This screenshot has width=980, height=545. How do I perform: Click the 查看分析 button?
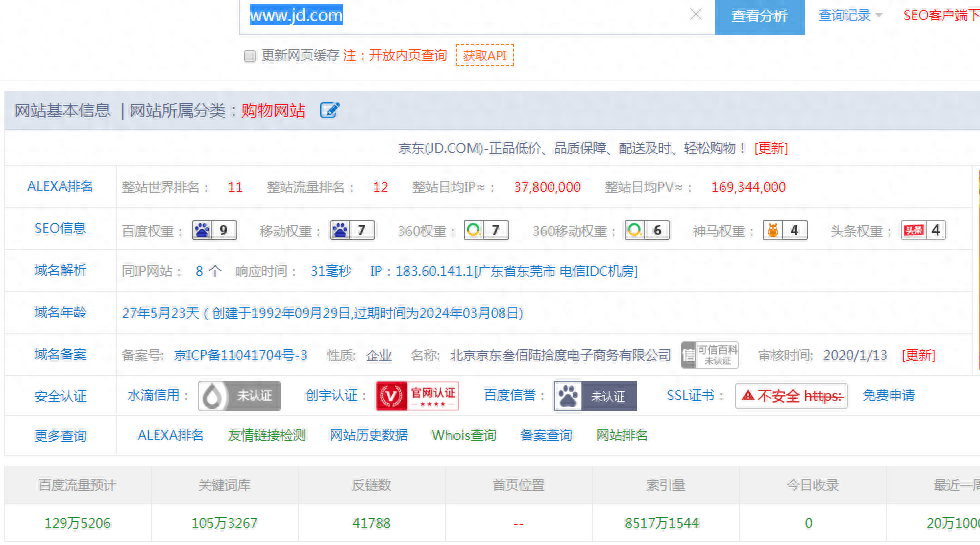(x=759, y=16)
